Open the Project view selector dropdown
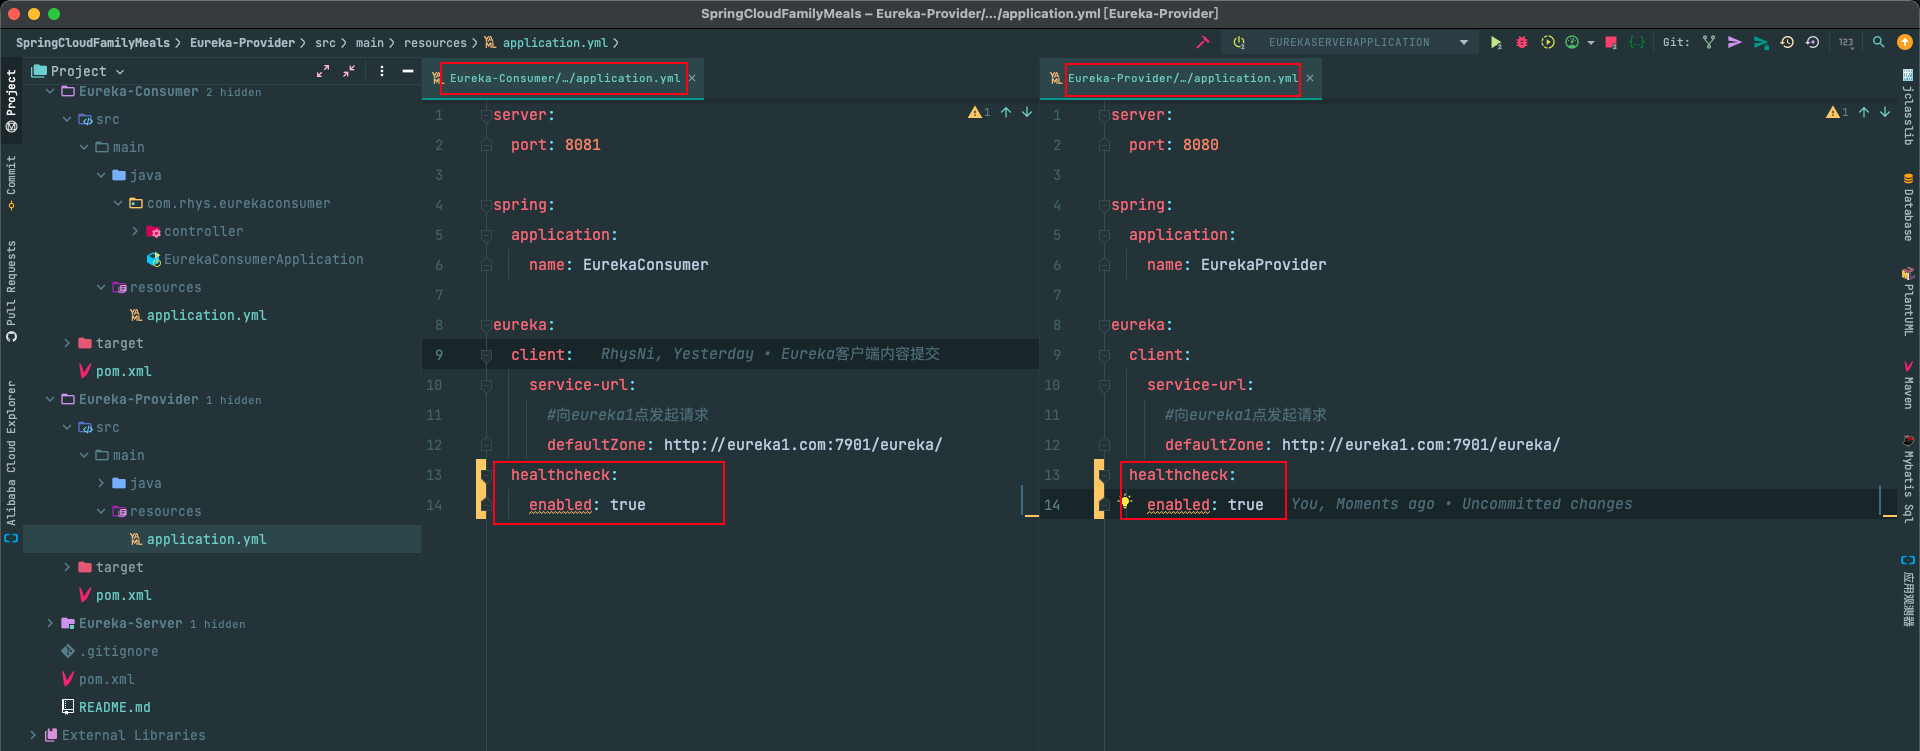The image size is (1920, 751). pyautogui.click(x=78, y=71)
